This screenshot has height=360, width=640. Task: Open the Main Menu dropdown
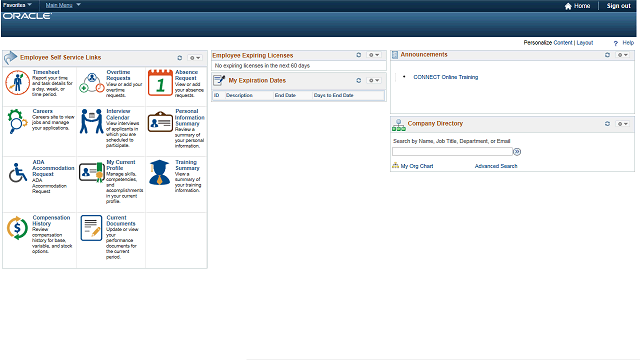(x=63, y=5)
